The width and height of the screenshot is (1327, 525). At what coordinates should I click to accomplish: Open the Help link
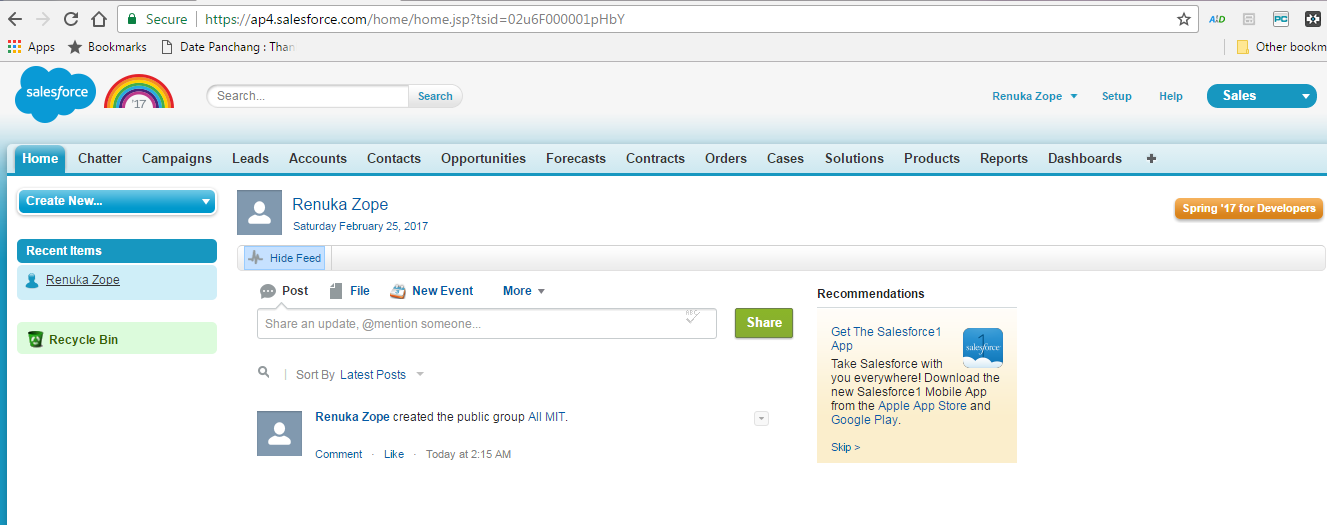[1171, 96]
